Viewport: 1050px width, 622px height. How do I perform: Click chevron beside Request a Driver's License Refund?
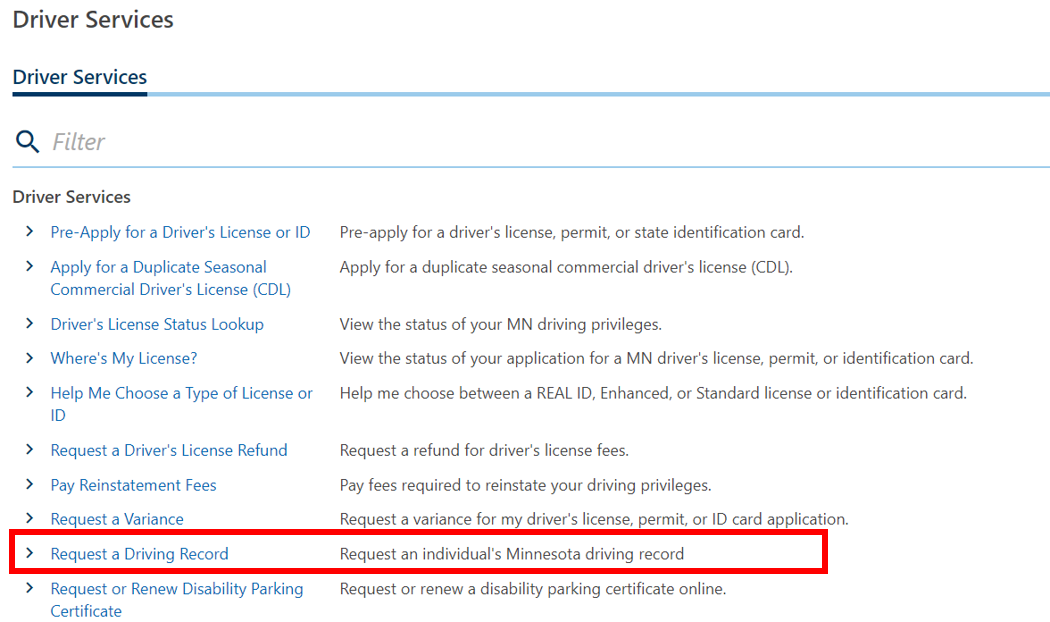30,451
